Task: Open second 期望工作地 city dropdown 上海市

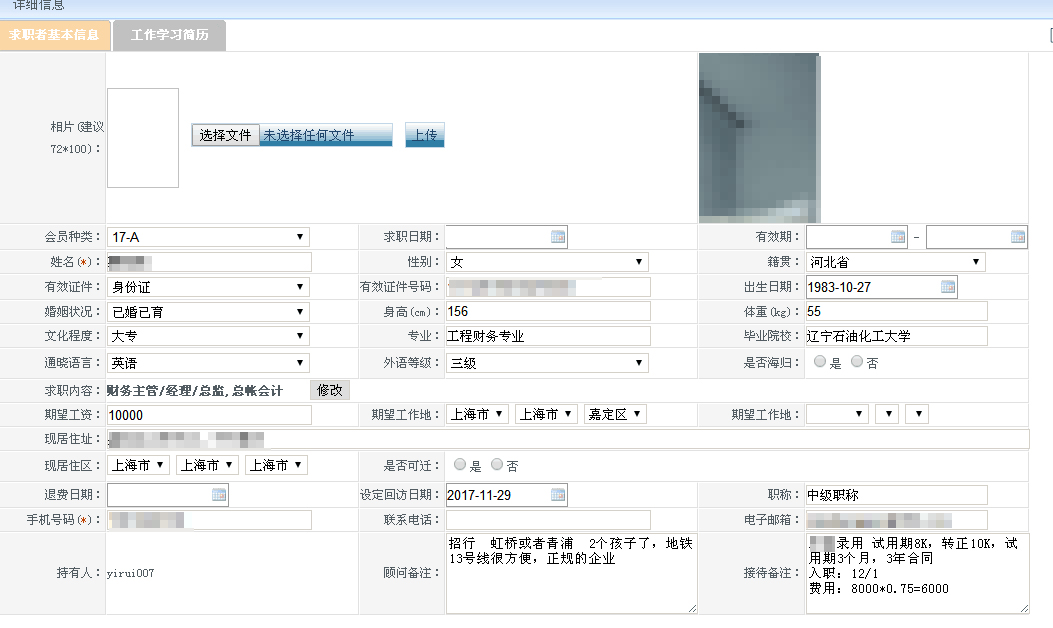Action: 546,414
